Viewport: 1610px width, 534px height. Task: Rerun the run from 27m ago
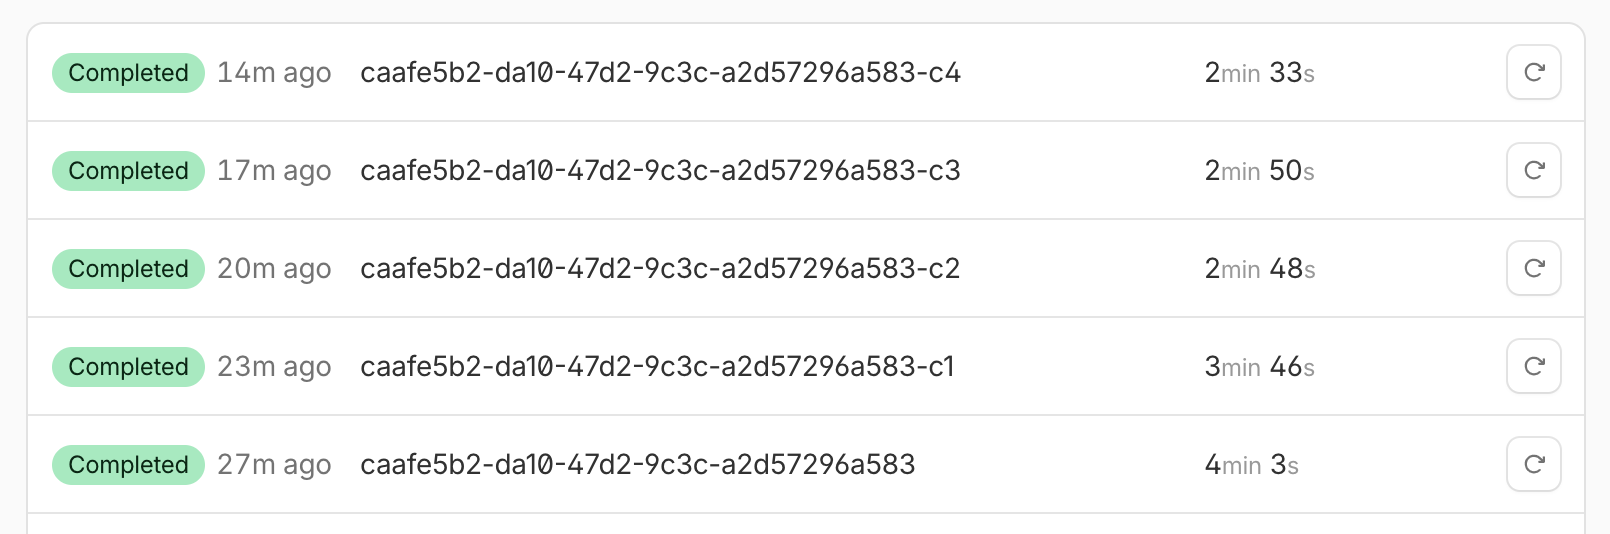click(1533, 464)
